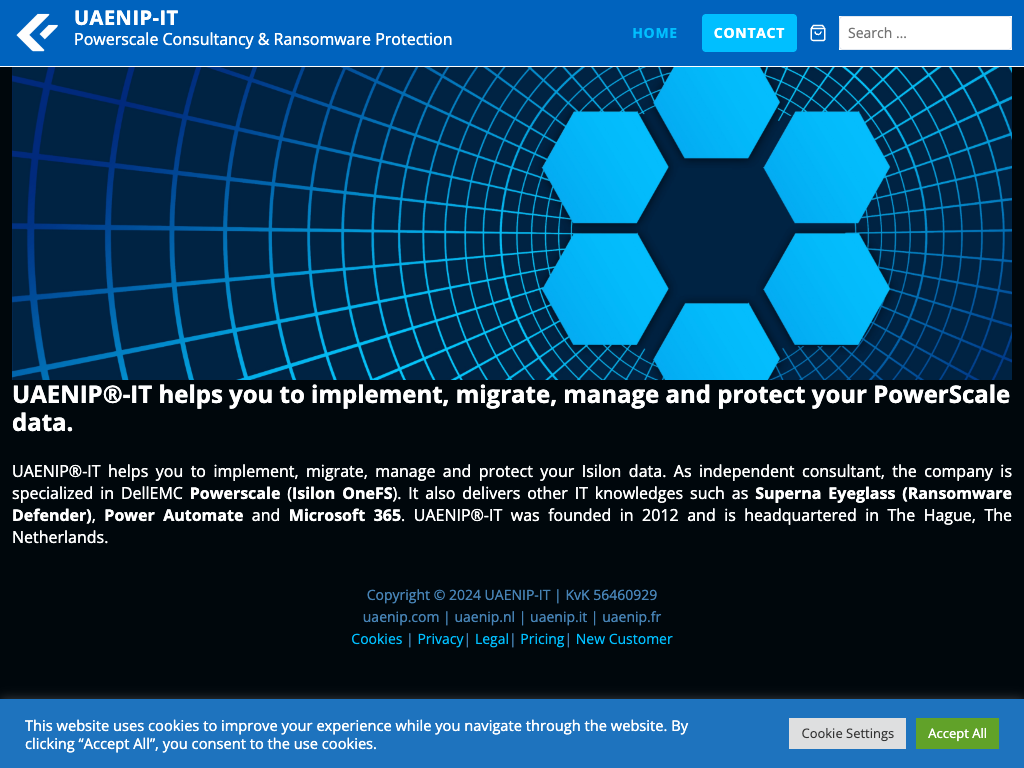Click the UAENIP-IT site title
This screenshot has height=768, width=1024.
click(126, 18)
